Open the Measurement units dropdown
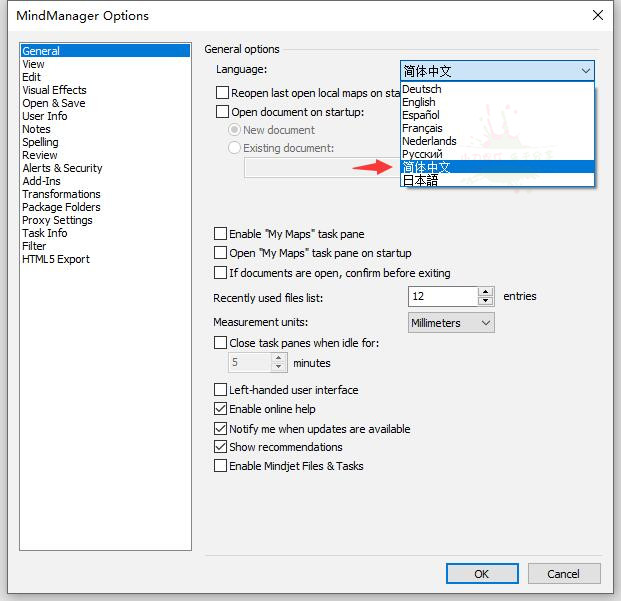Screen dimensions: 621x601 [x=452, y=323]
